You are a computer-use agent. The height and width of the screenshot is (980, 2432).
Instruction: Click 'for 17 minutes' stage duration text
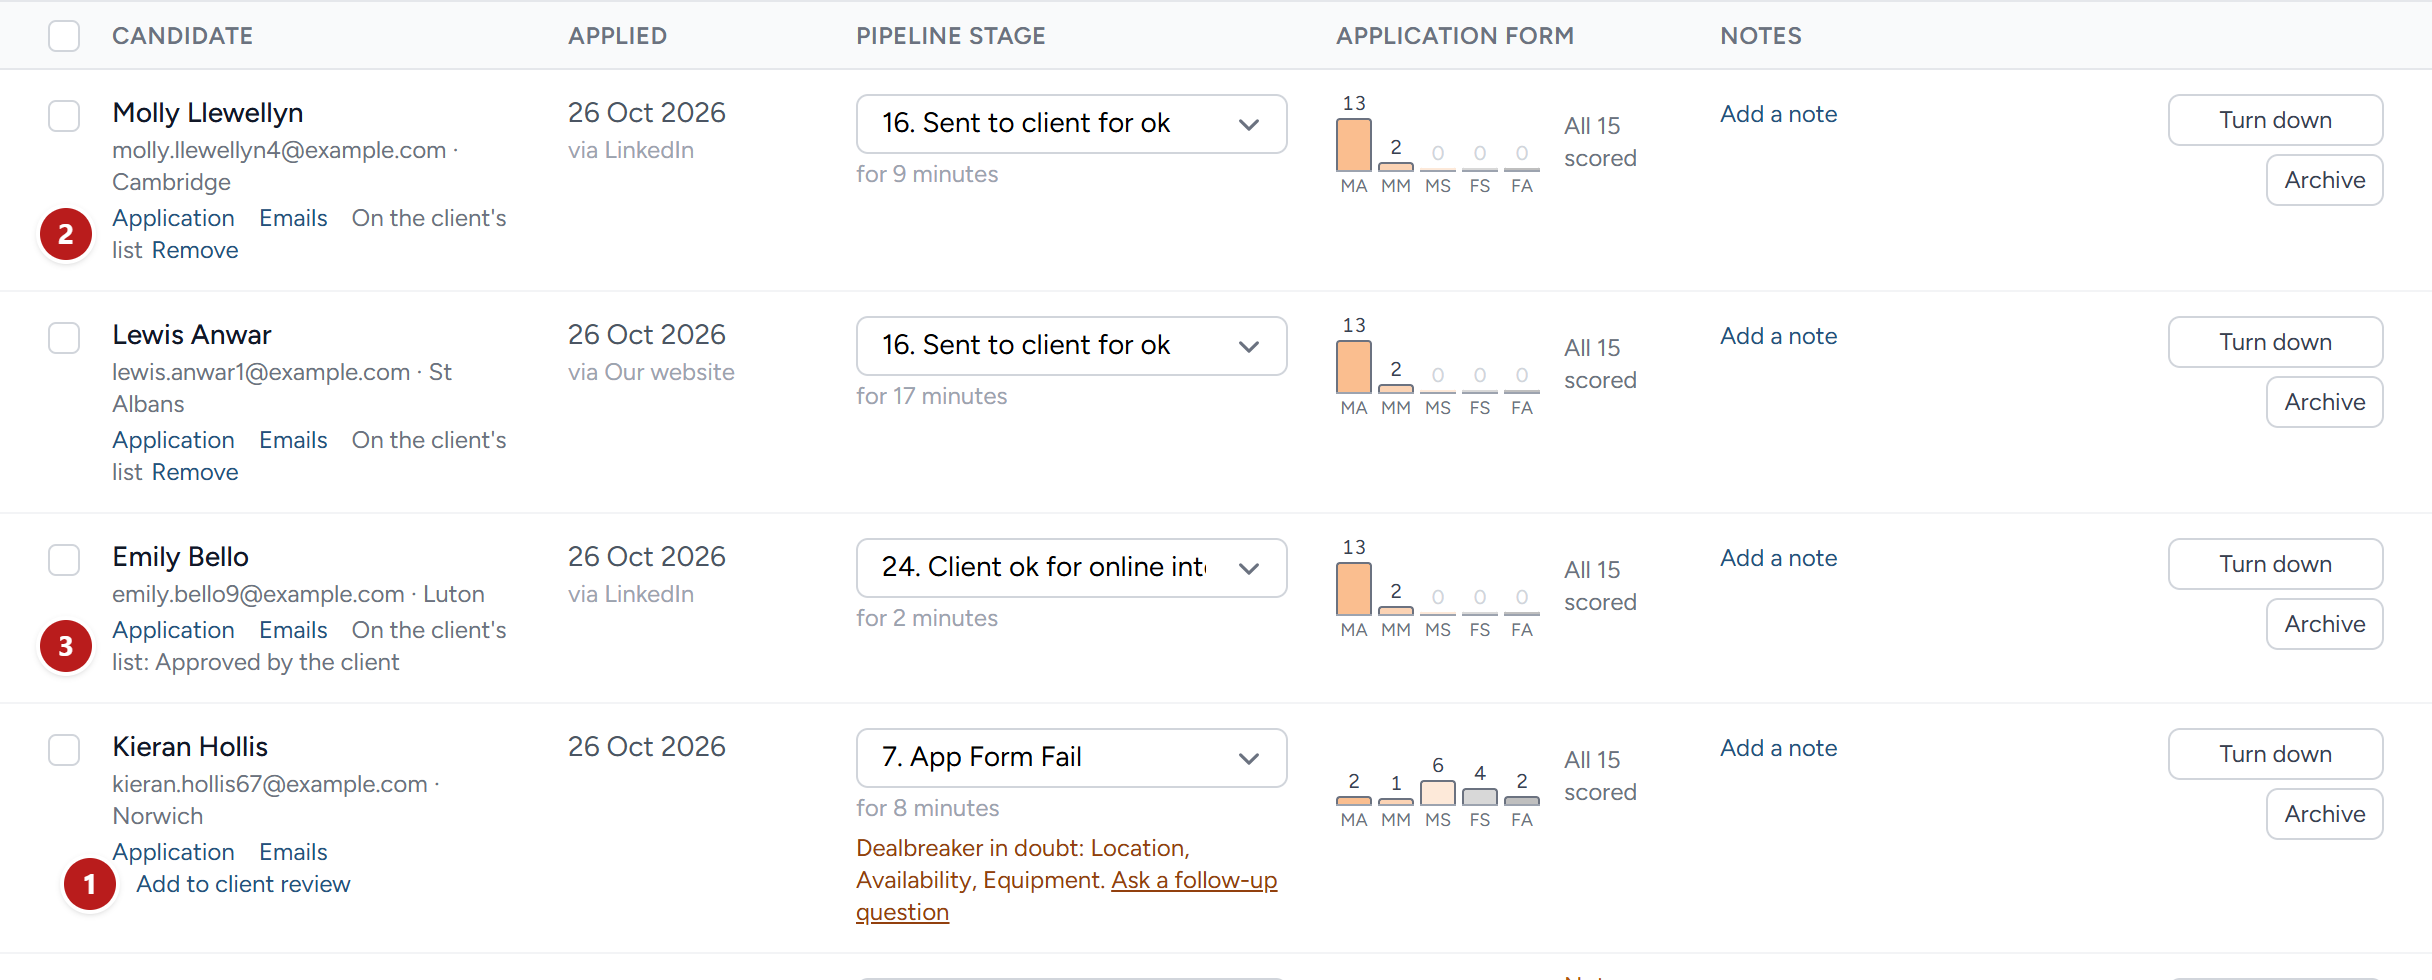pyautogui.click(x=931, y=396)
